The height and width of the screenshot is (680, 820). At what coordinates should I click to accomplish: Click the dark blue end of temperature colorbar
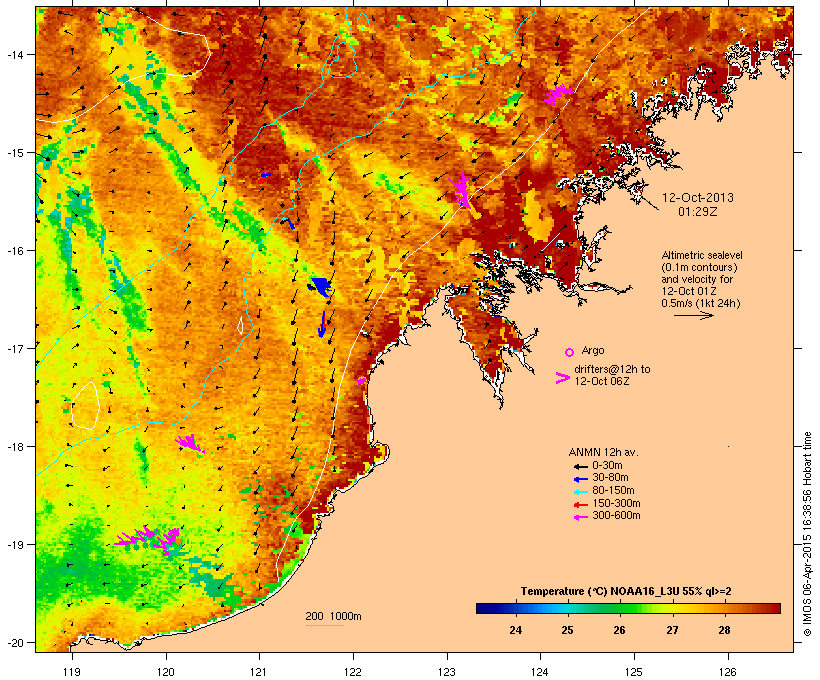click(x=484, y=608)
